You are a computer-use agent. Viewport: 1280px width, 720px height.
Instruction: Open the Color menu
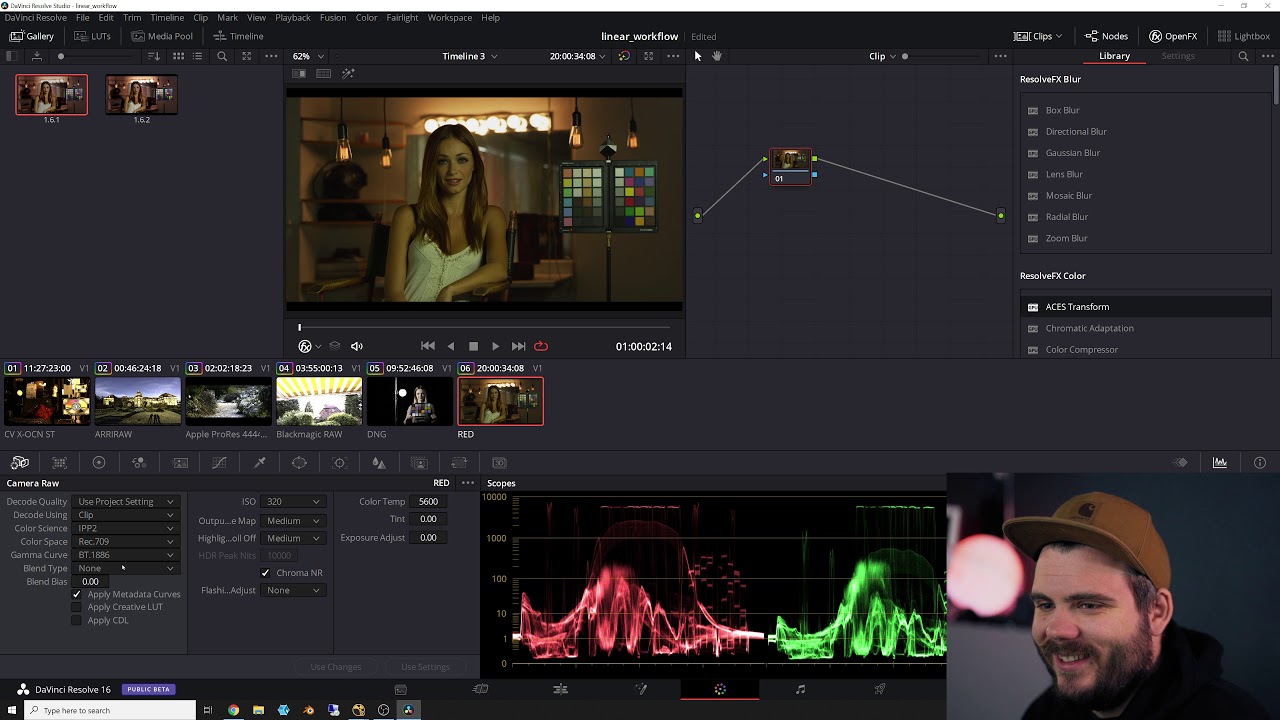[x=367, y=17]
